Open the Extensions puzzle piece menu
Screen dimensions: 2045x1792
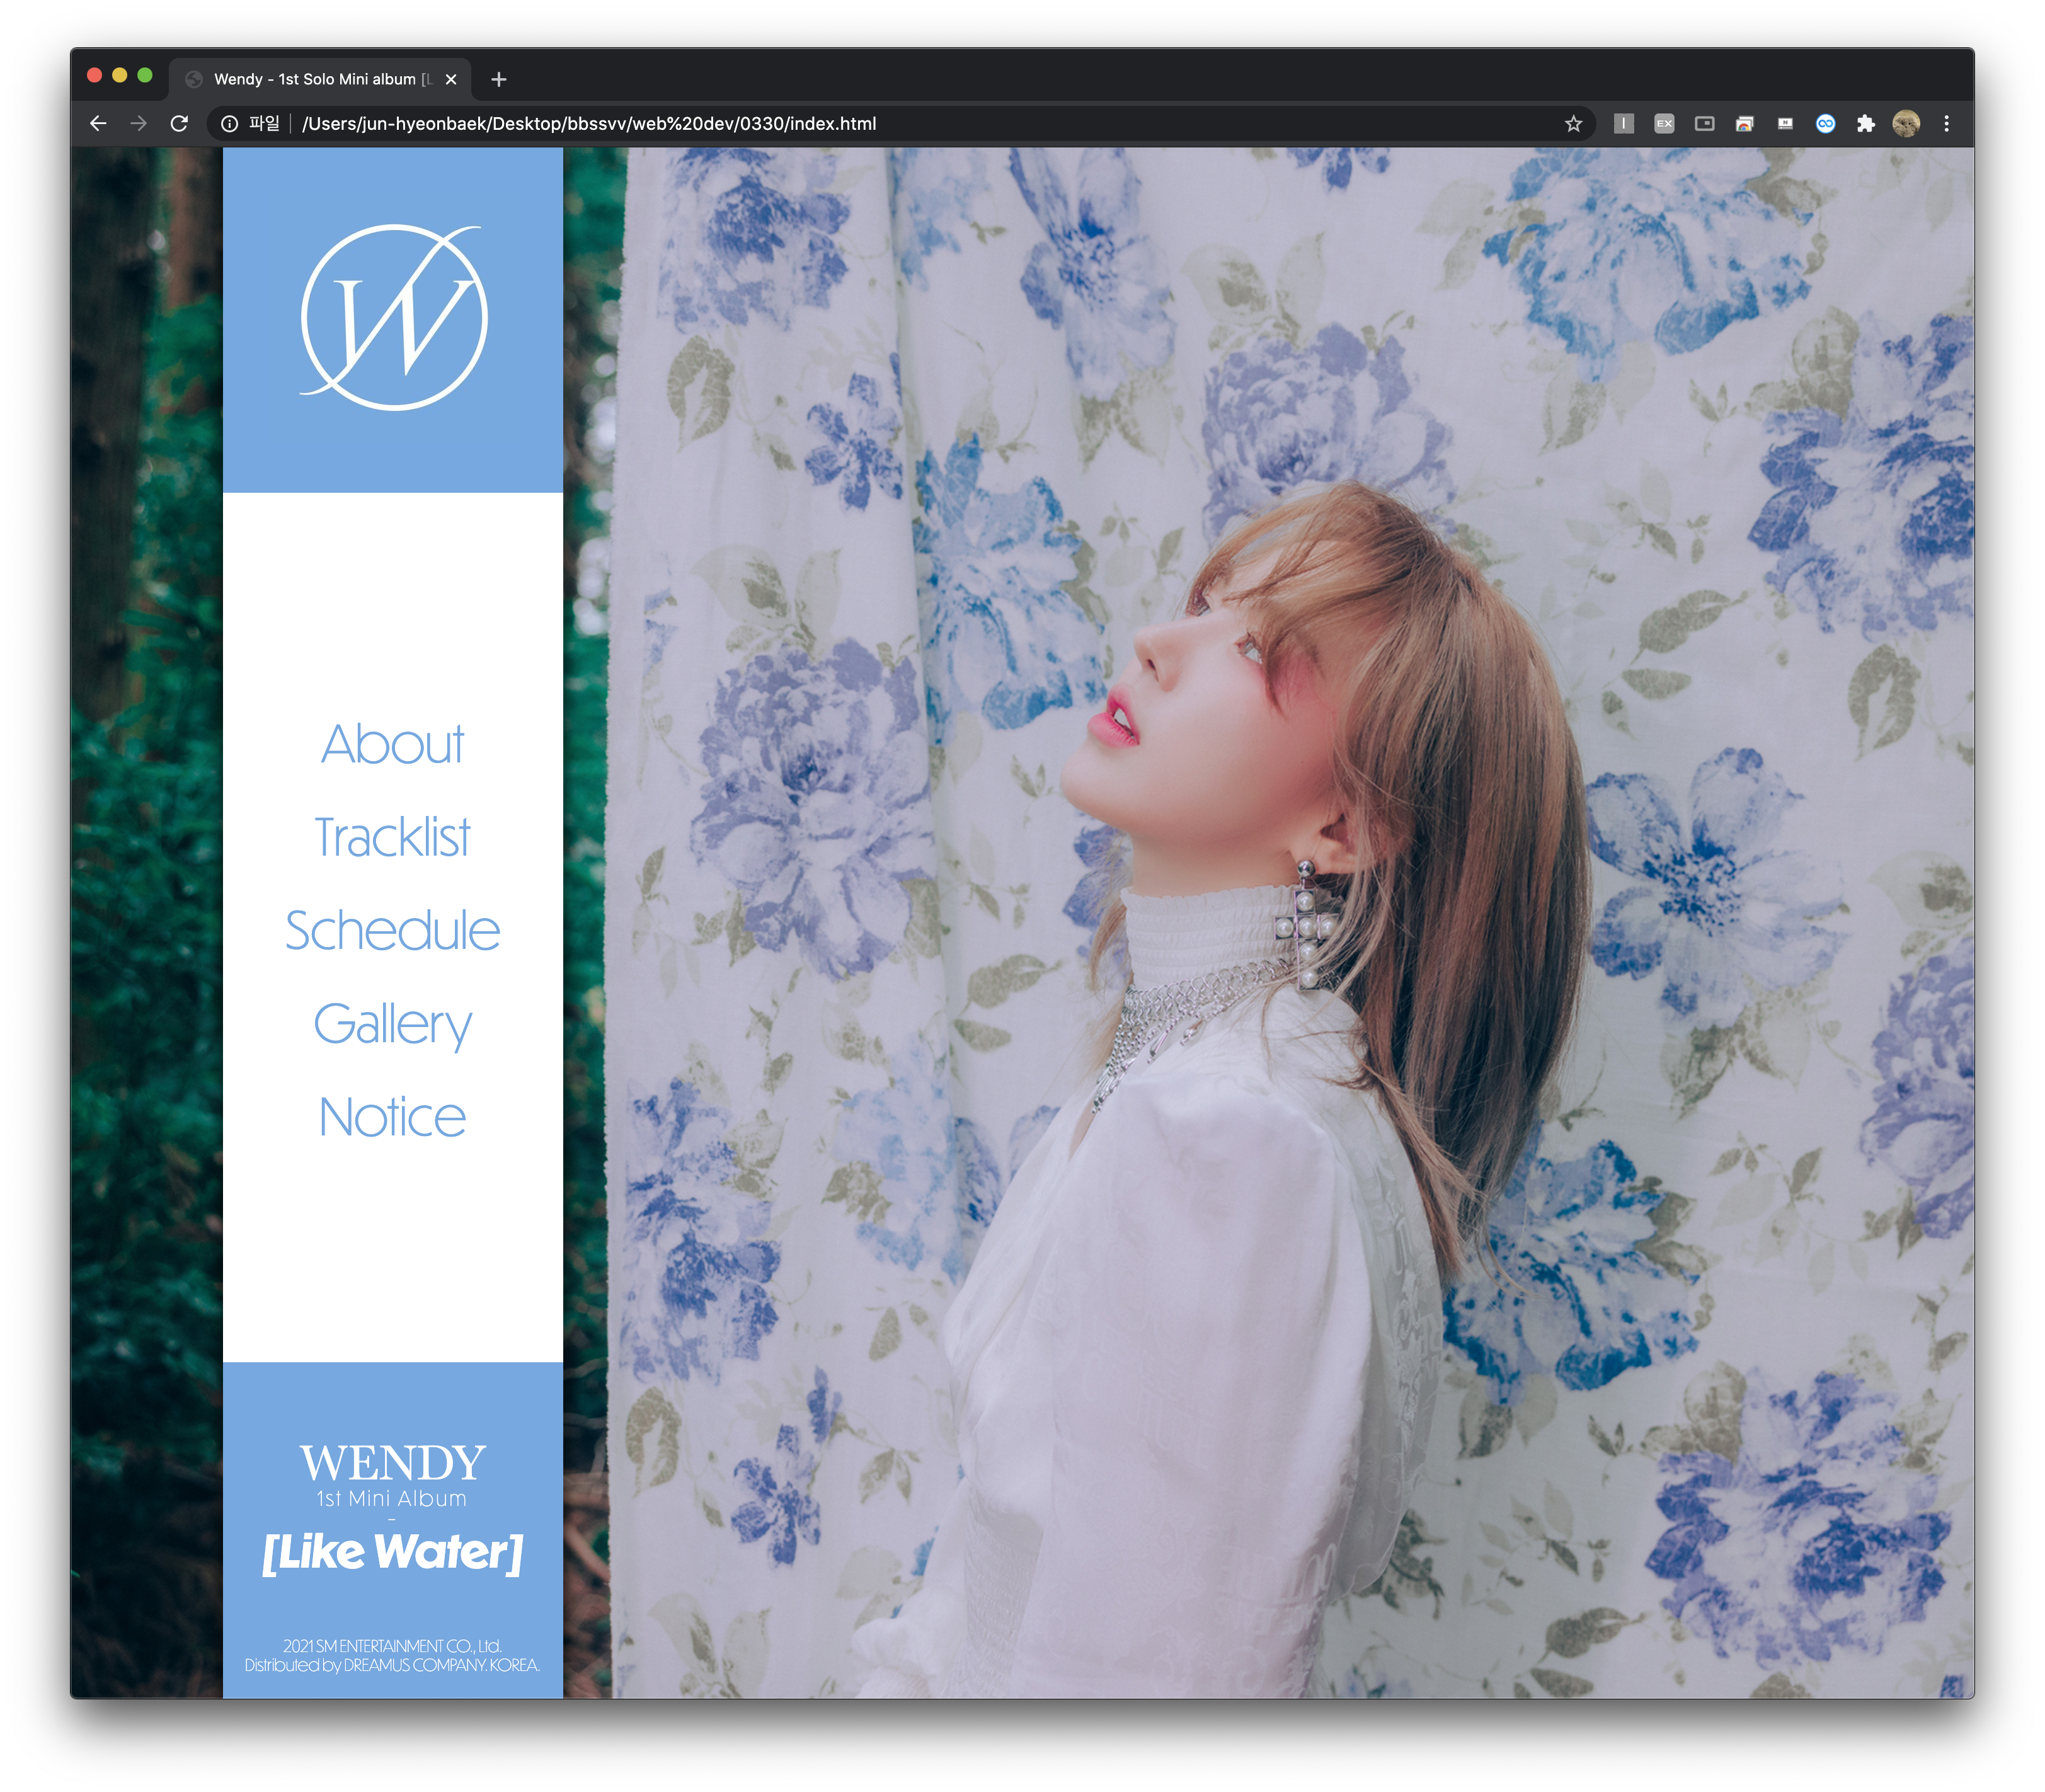click(1865, 124)
